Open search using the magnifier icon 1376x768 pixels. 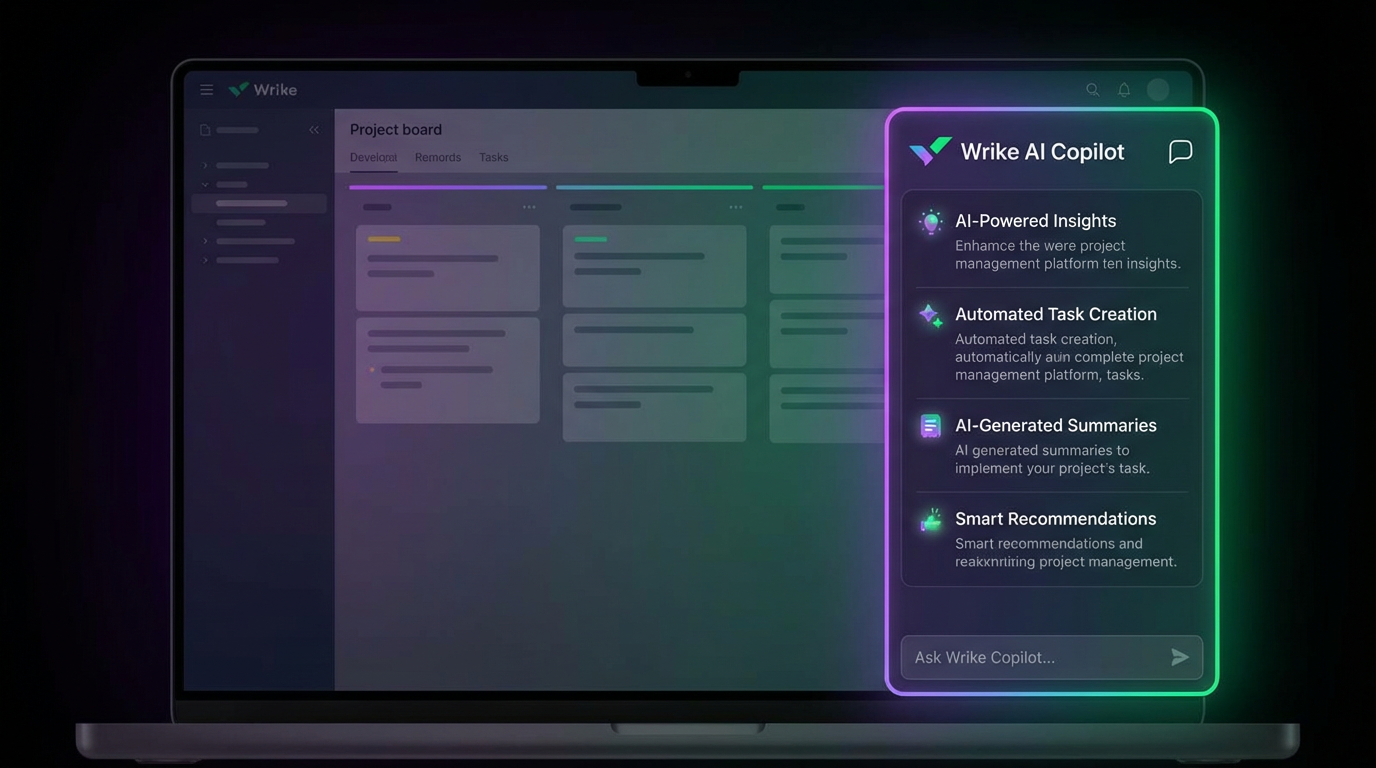click(x=1093, y=89)
